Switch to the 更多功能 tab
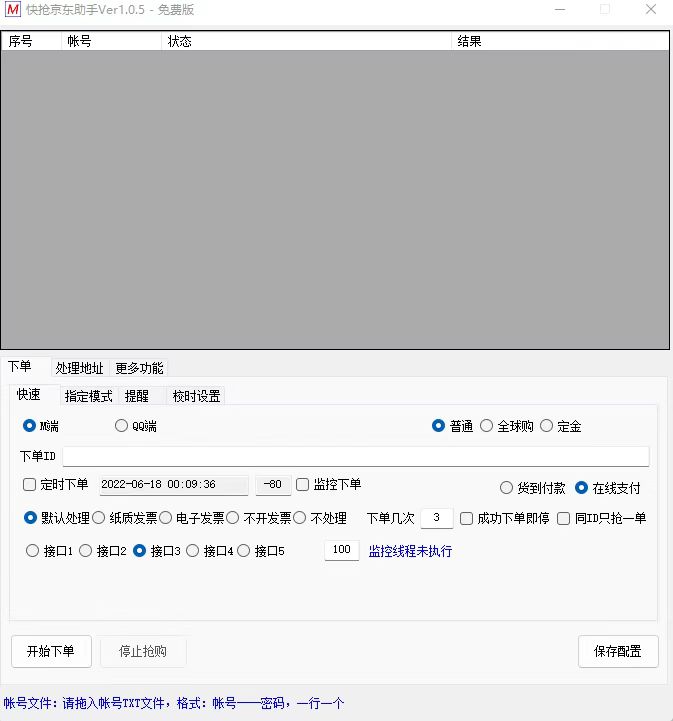 (x=139, y=368)
